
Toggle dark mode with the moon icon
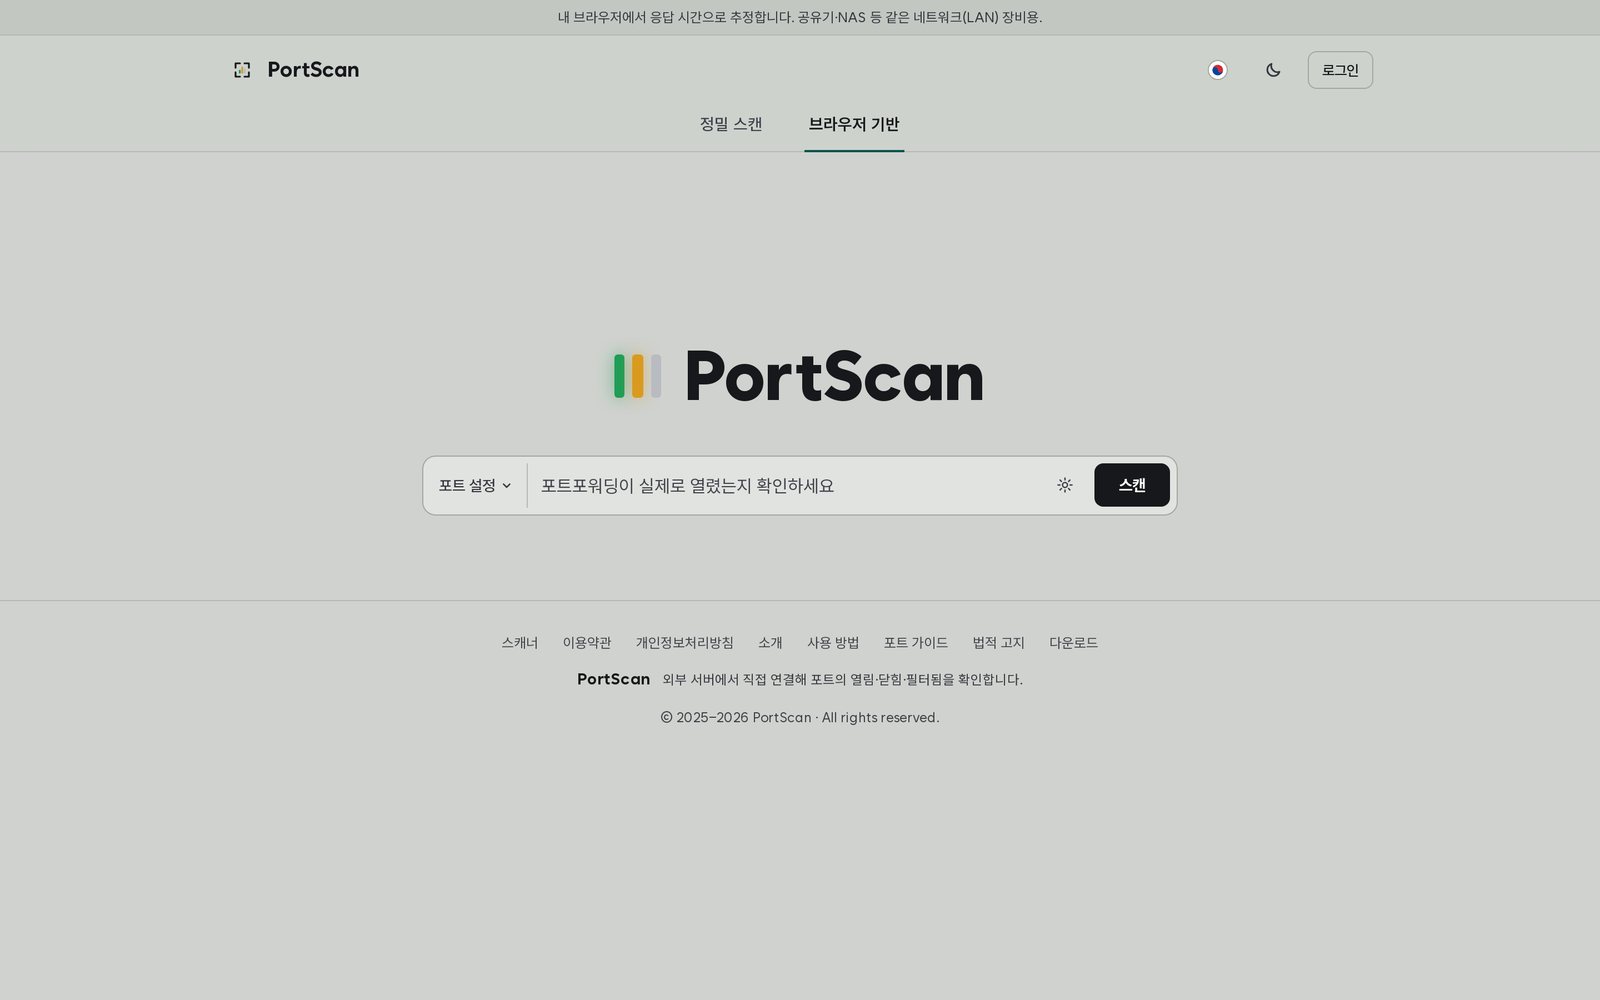click(x=1273, y=70)
